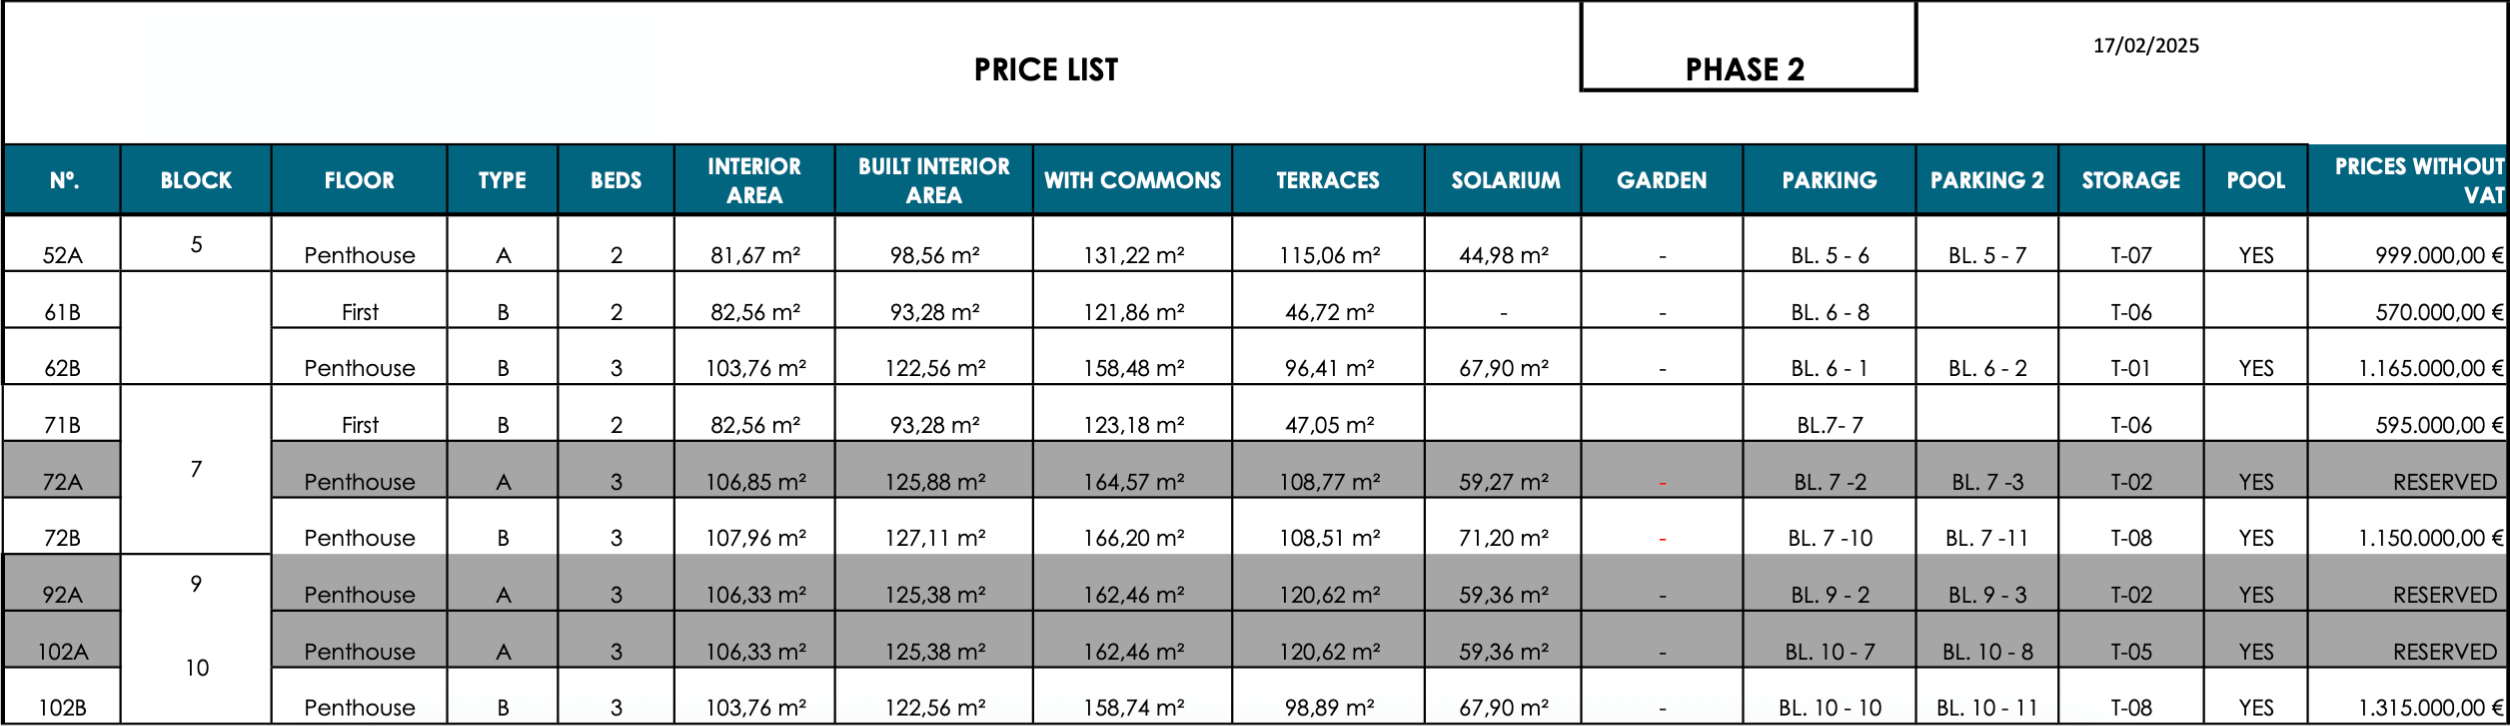Click the TERRACES column header
Viewport: 2510px width, 726px height.
pyautogui.click(x=1328, y=180)
